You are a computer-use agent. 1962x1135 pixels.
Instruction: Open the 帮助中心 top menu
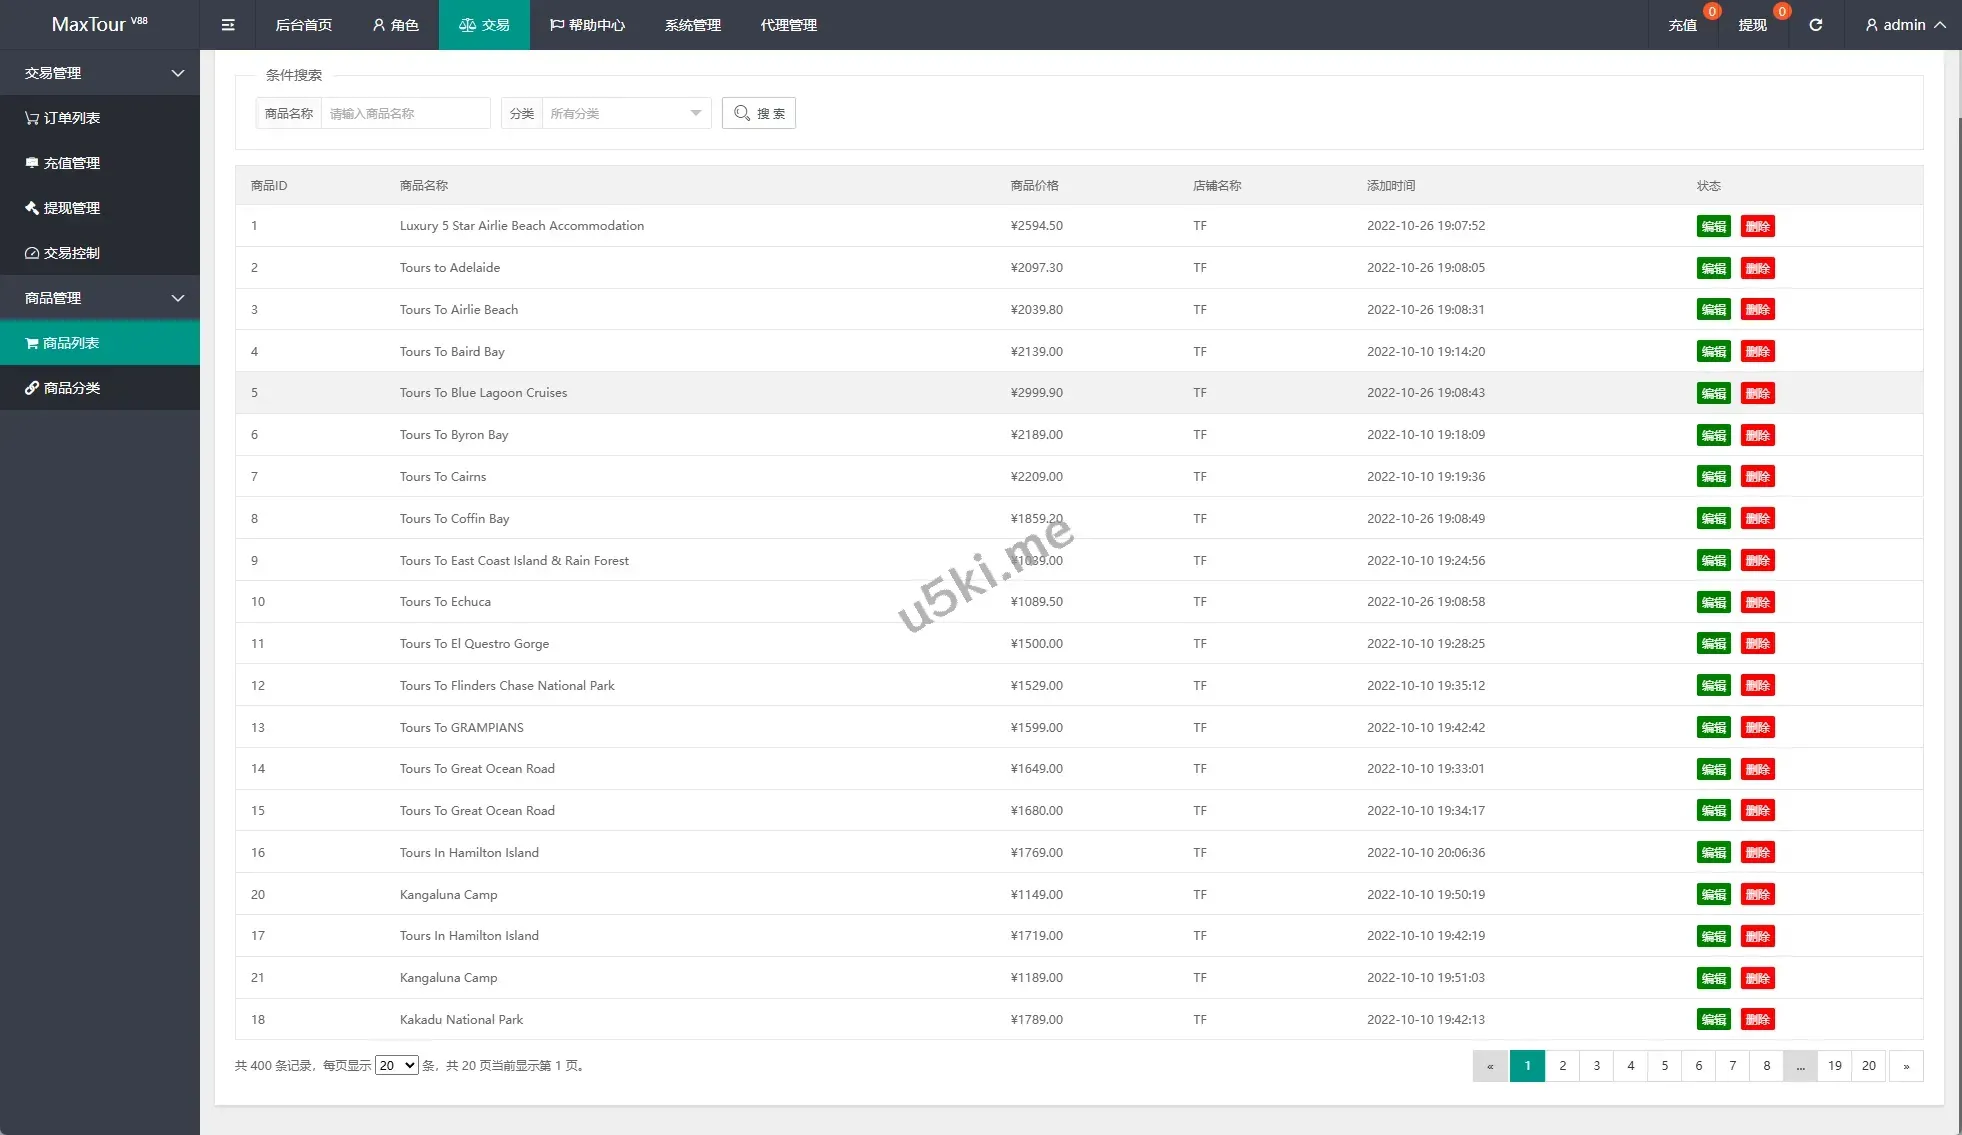587,25
